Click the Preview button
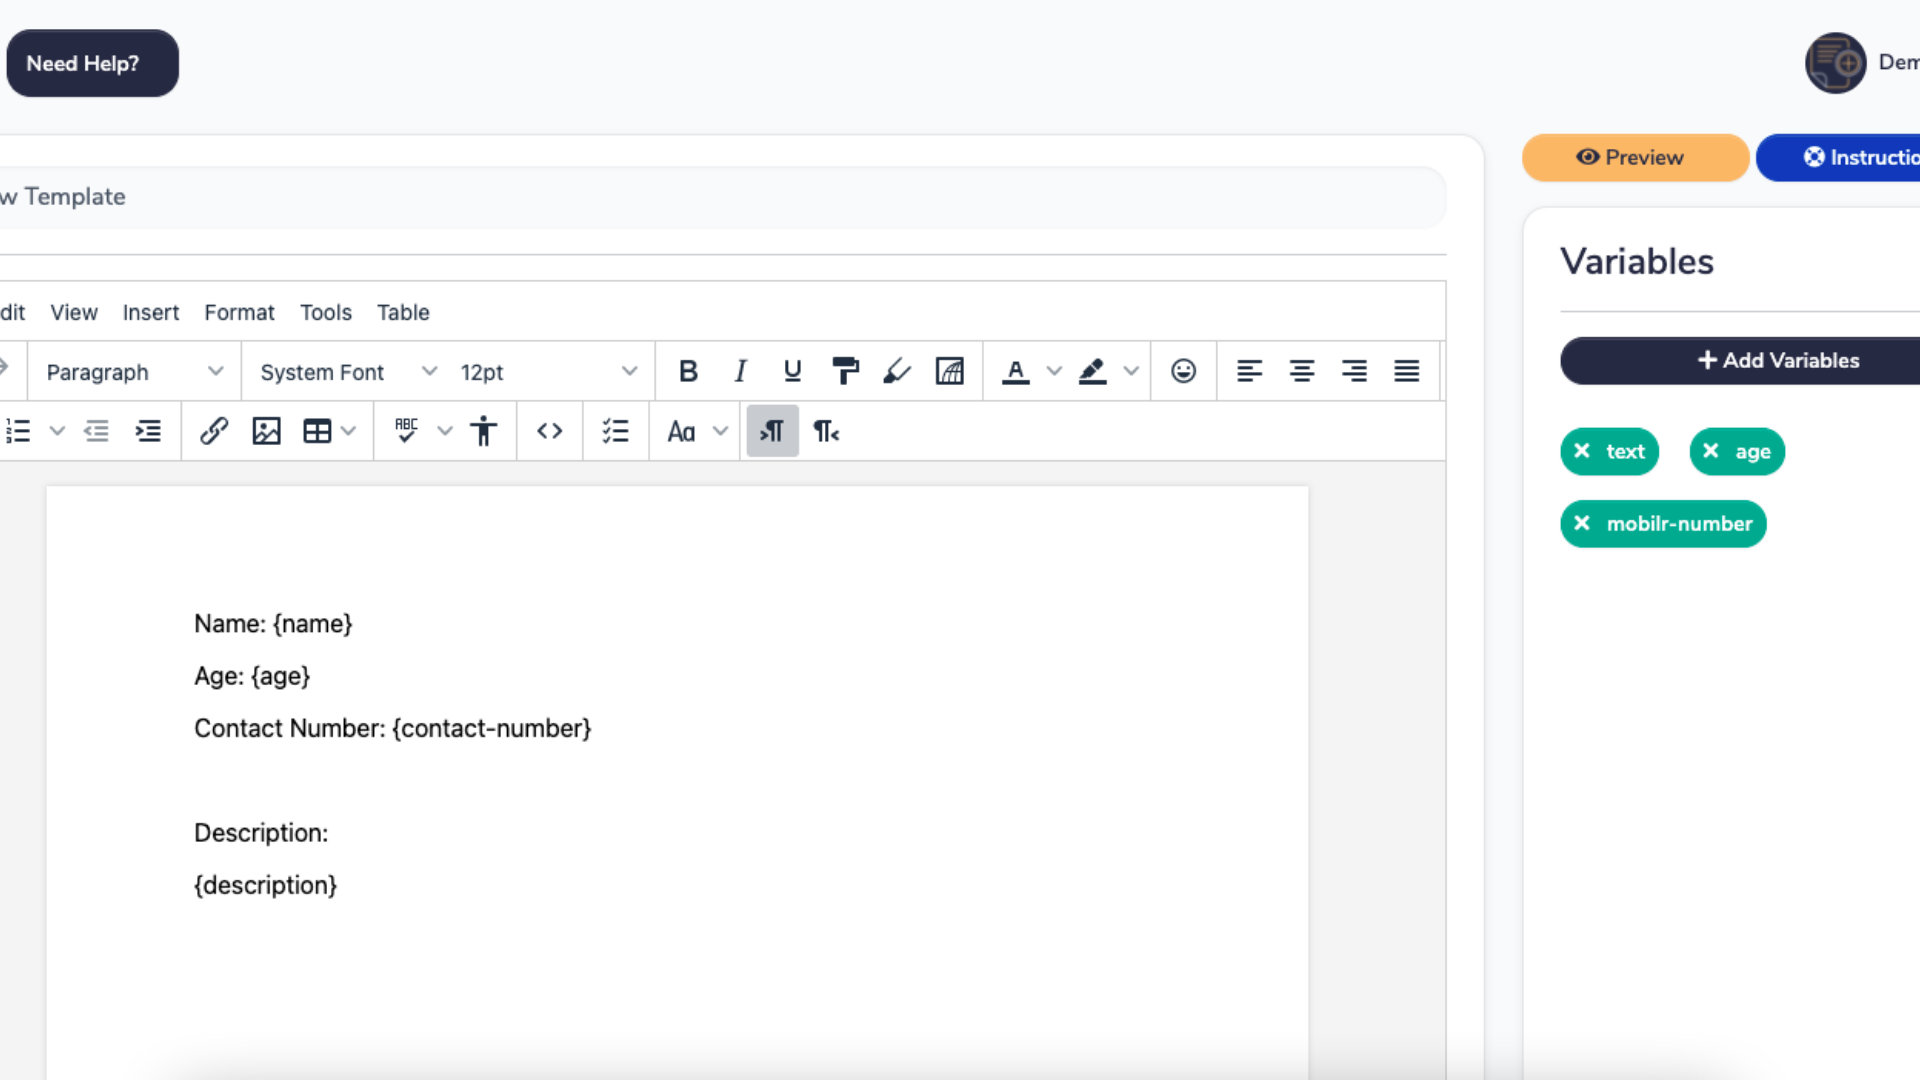 [1634, 157]
